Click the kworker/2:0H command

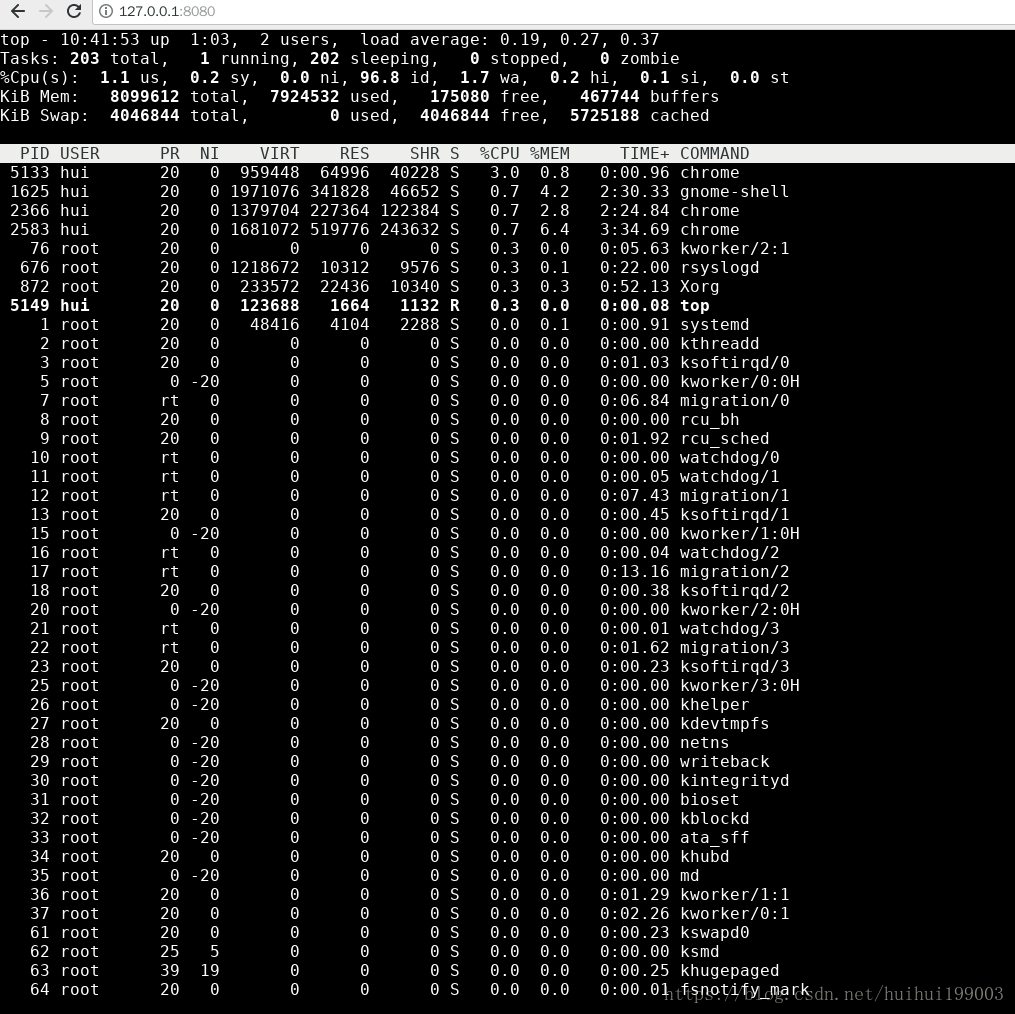tap(740, 609)
